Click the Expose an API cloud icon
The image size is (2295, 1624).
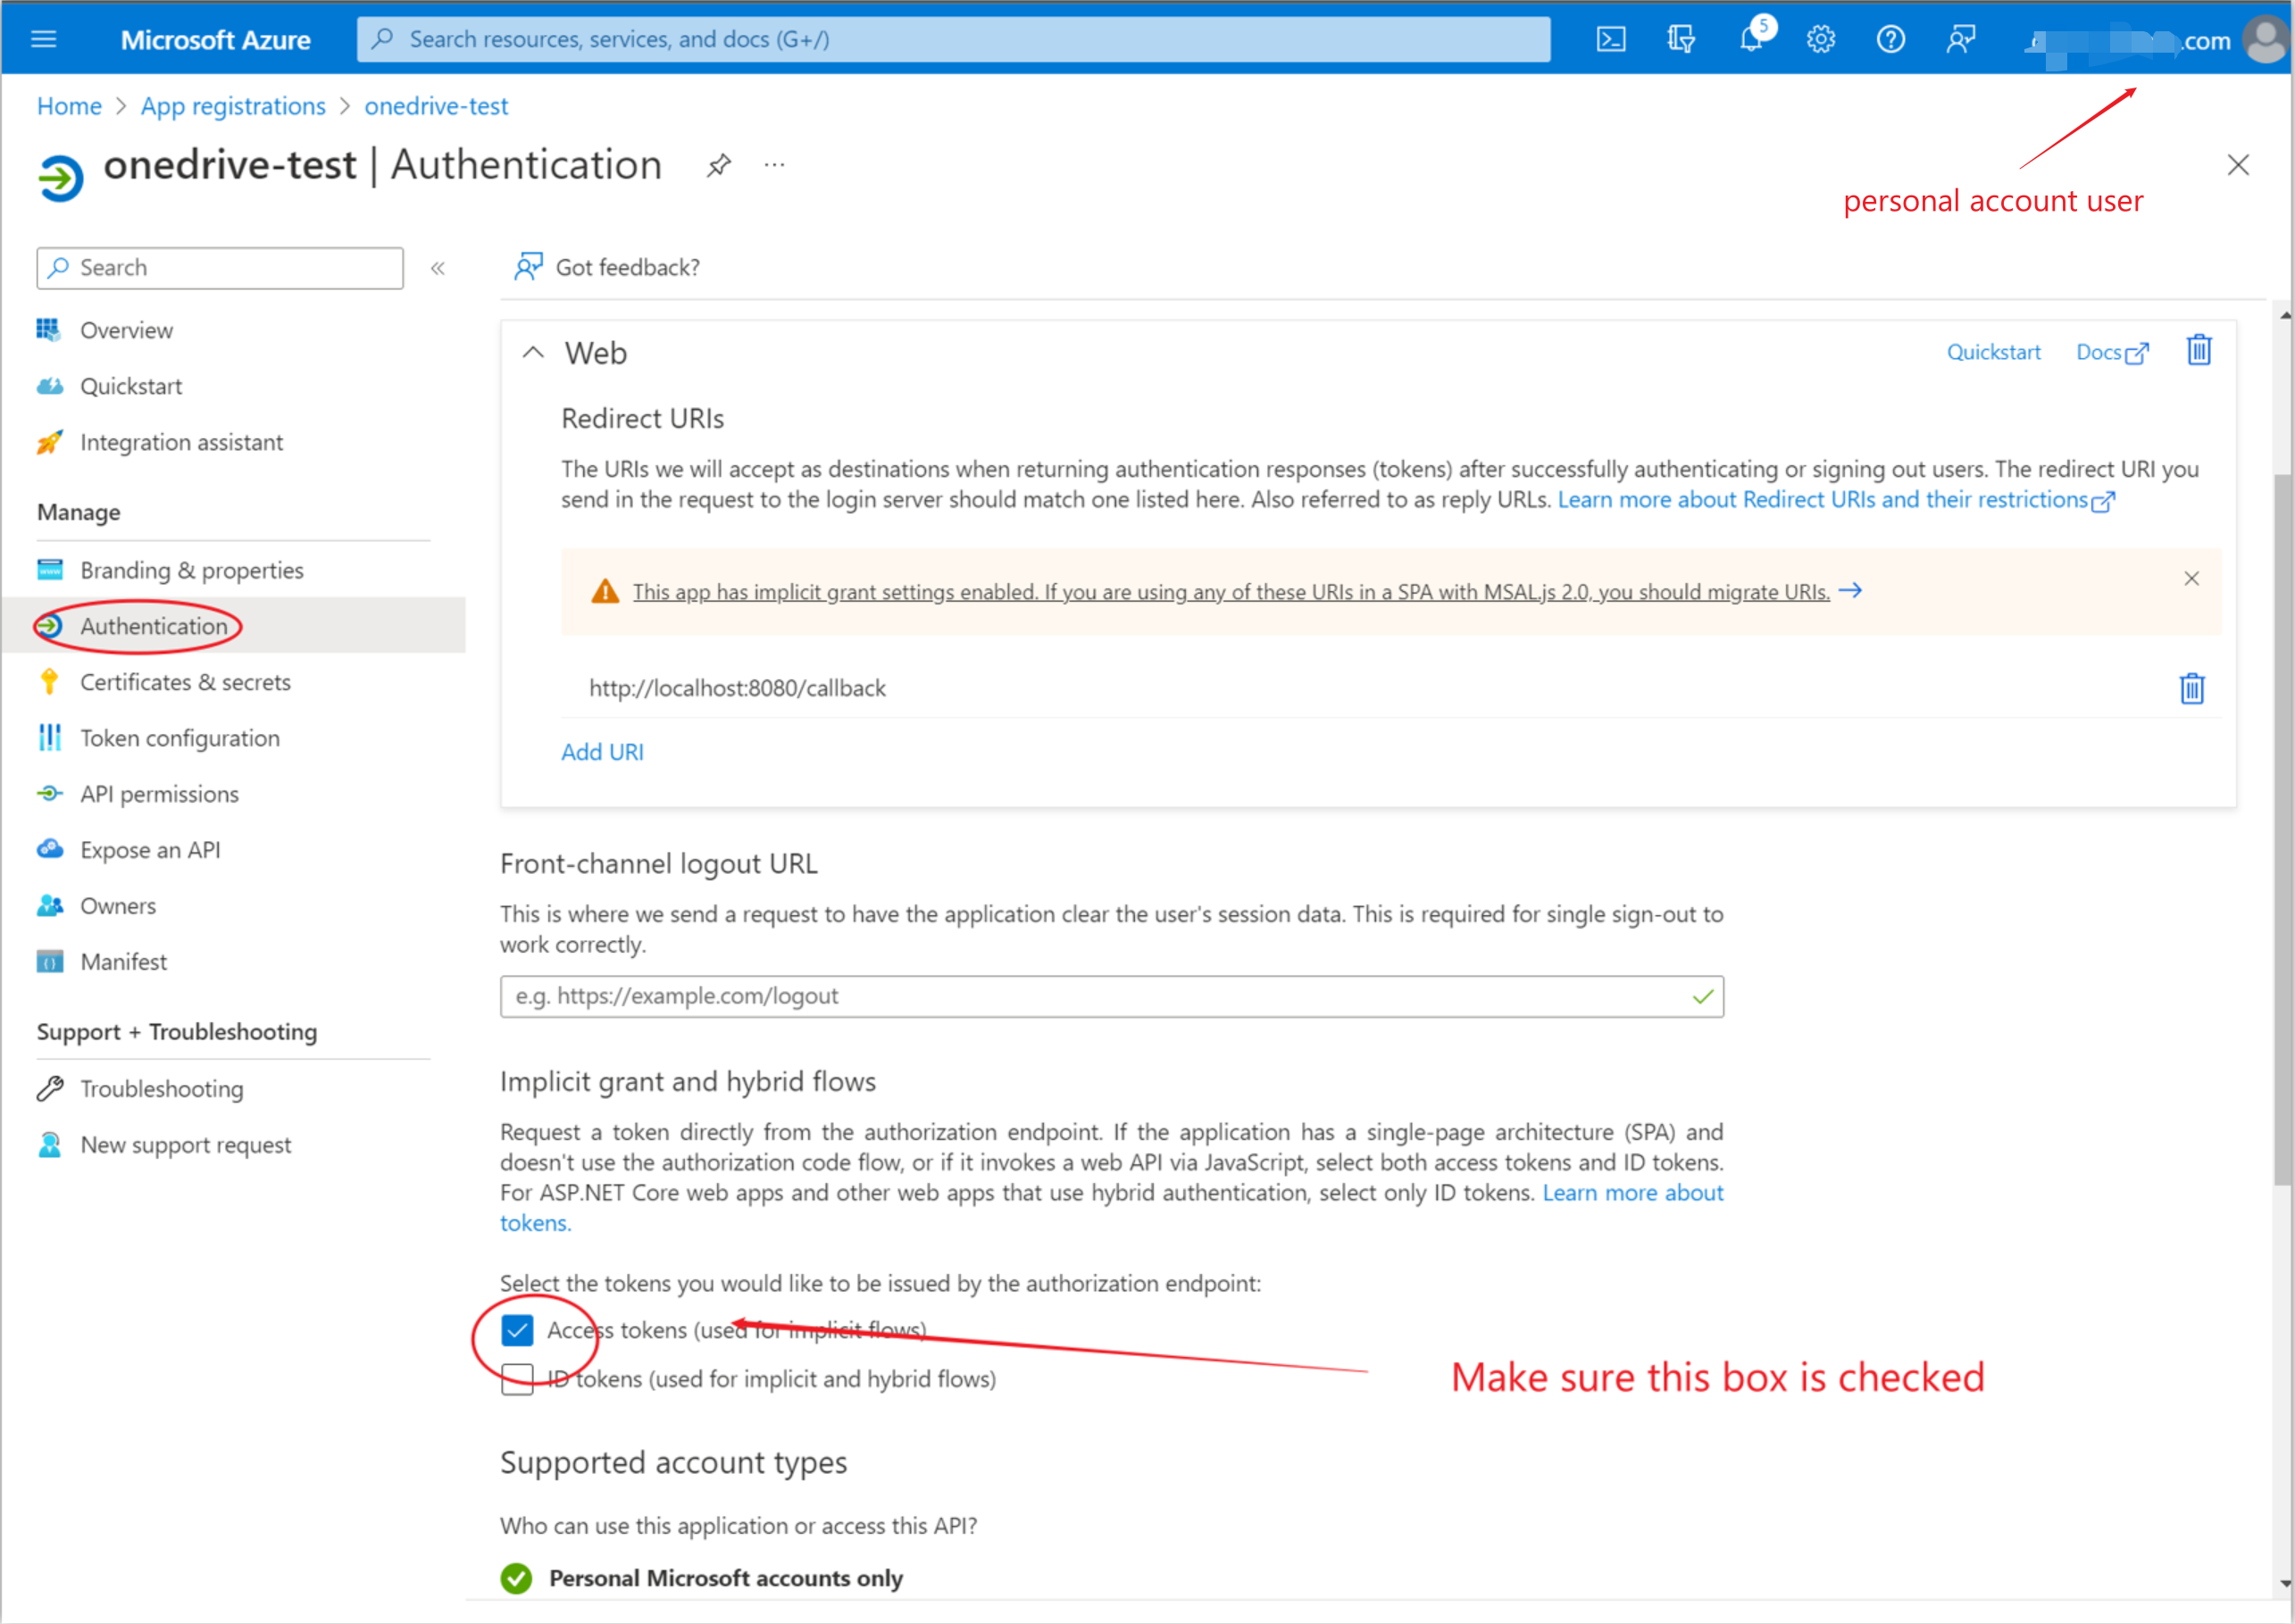(49, 850)
